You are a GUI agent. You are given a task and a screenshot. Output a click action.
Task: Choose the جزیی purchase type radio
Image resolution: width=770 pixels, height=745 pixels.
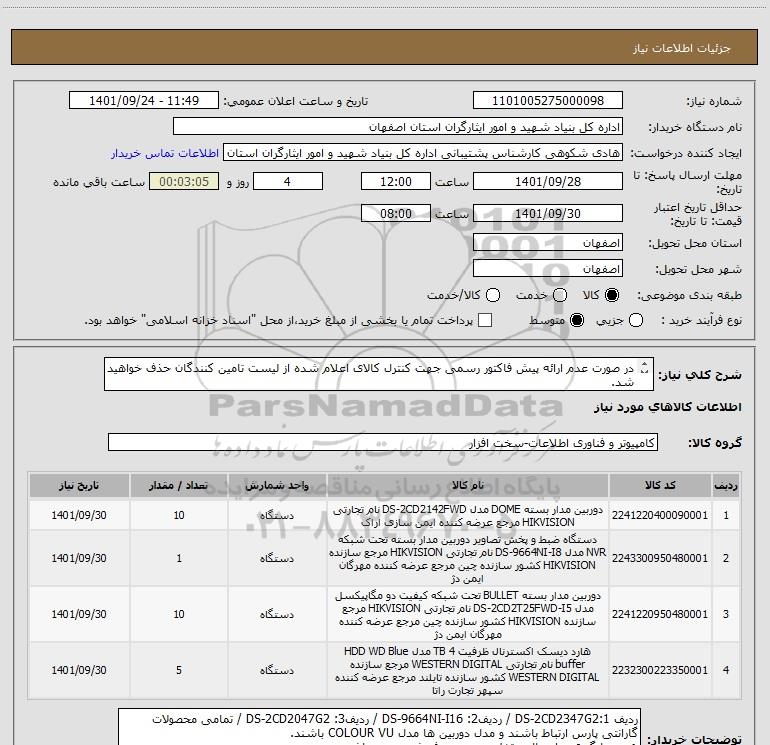pyautogui.click(x=636, y=320)
